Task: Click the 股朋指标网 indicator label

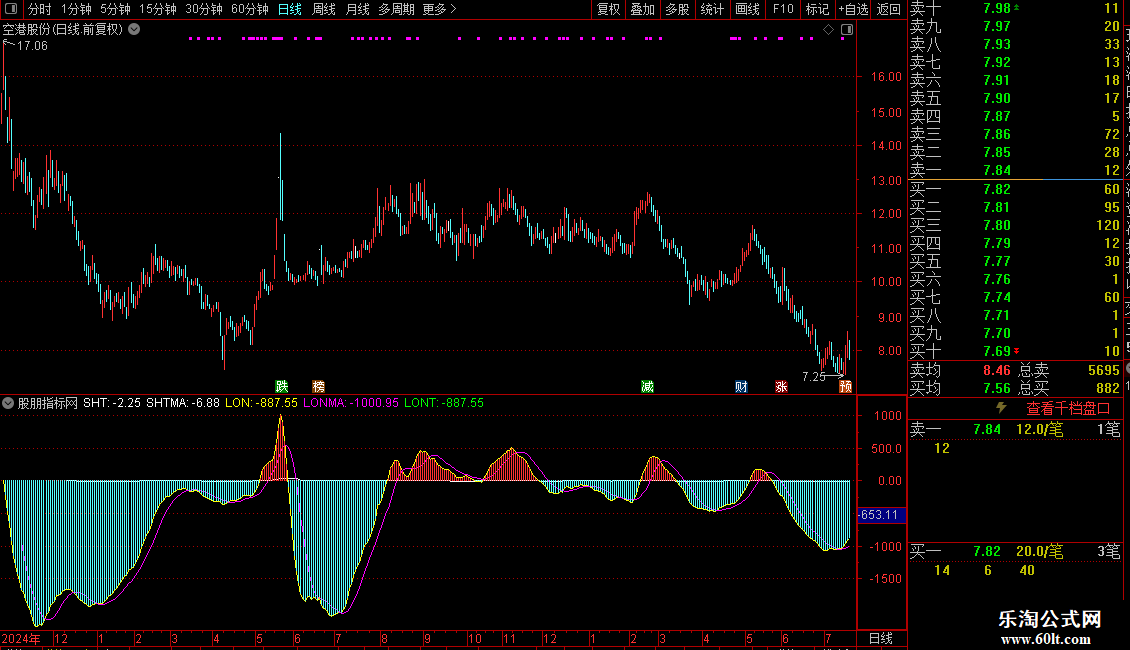Action: 48,403
